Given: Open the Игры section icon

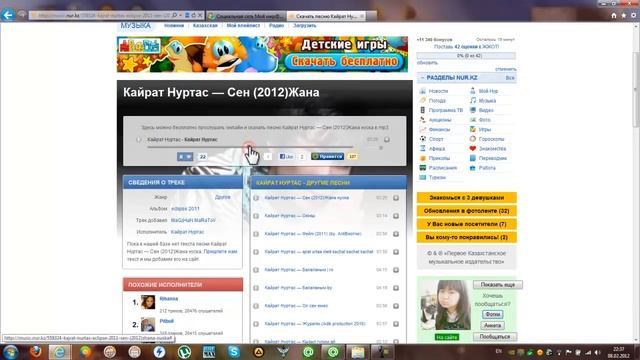Looking at the screenshot, I should 473,129.
